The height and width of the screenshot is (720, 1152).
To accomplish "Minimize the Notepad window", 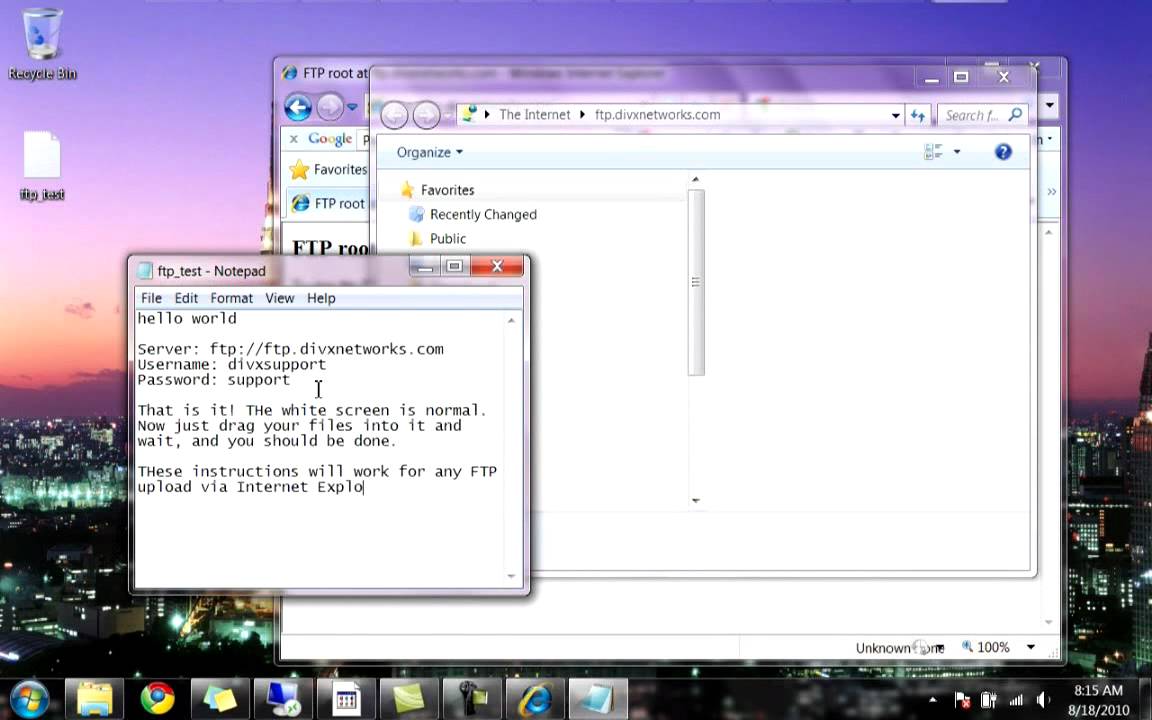I will pos(425,266).
